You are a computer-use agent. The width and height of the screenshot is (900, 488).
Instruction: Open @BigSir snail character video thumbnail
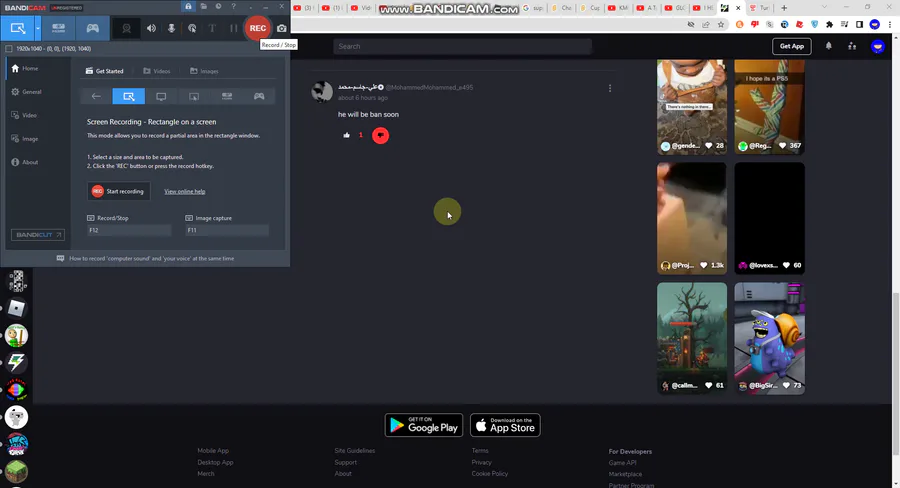[769, 338]
